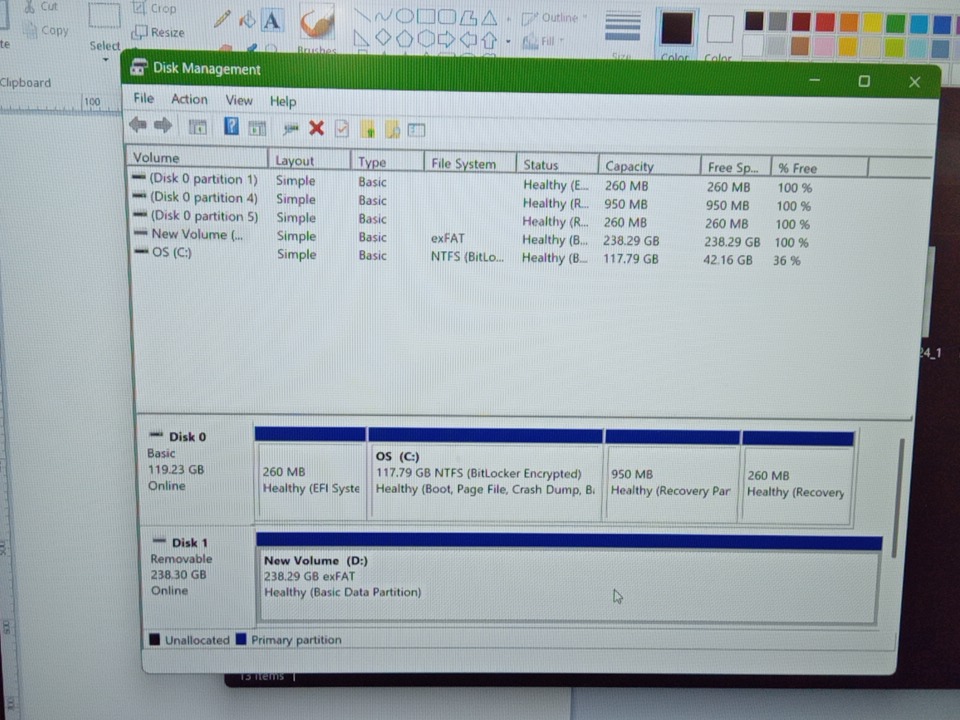Choose the Oval shape in Paint
960x720 pixels.
404,16
